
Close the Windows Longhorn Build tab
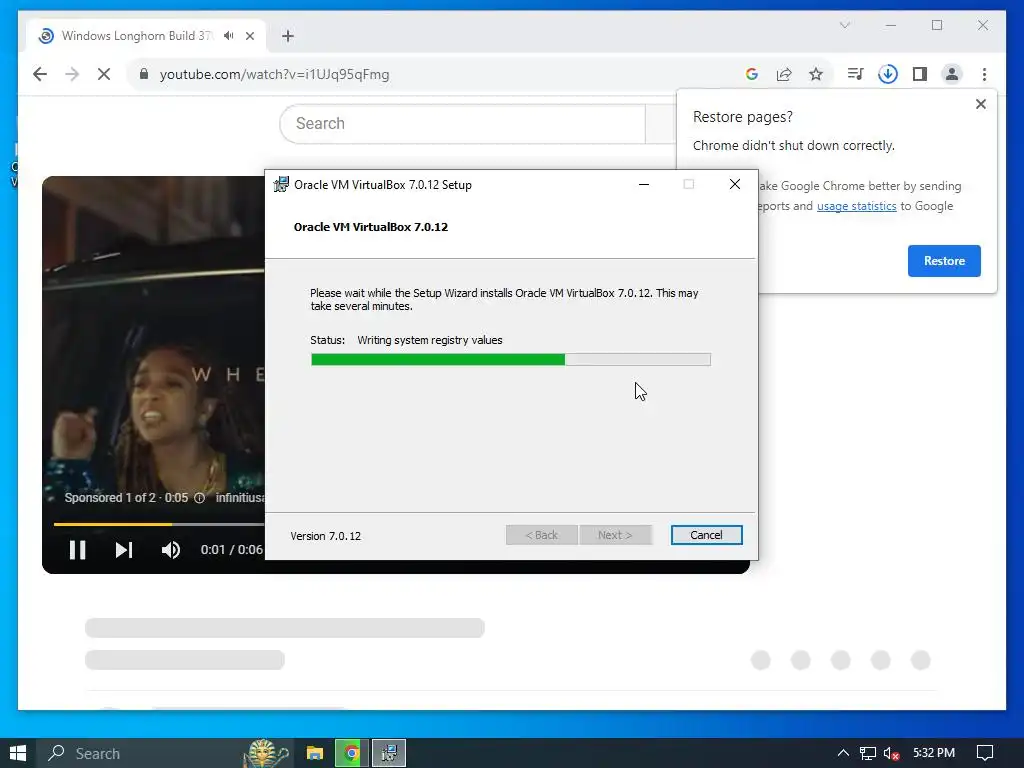pyautogui.click(x=249, y=36)
